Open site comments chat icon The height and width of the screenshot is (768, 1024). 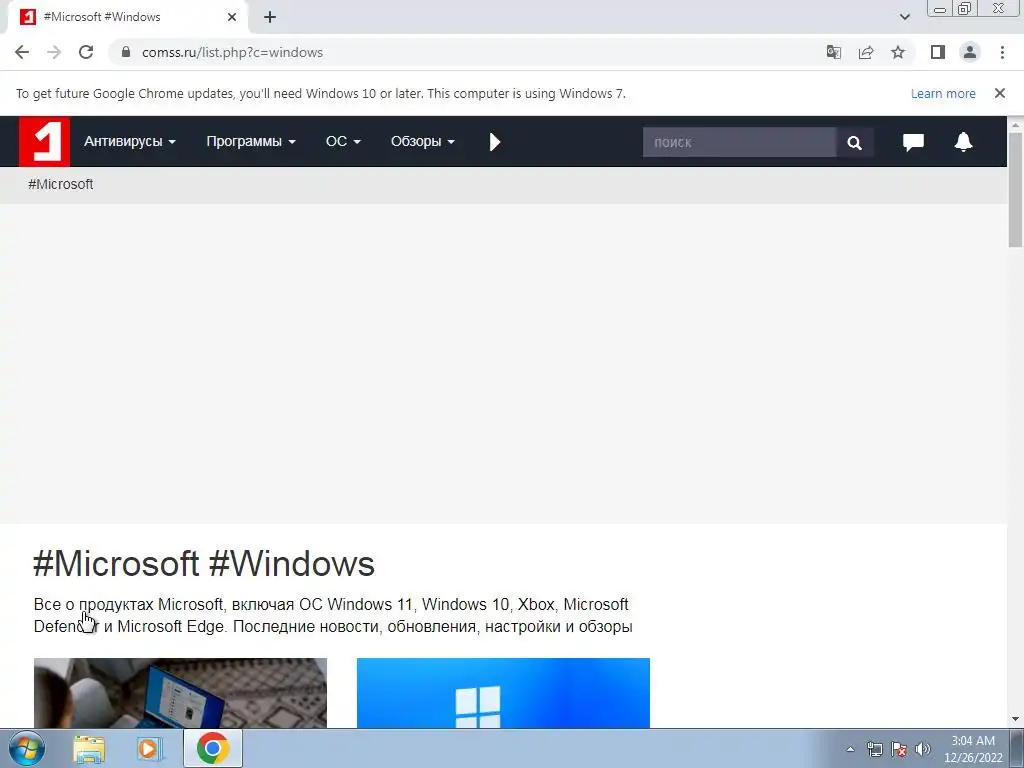(x=913, y=142)
